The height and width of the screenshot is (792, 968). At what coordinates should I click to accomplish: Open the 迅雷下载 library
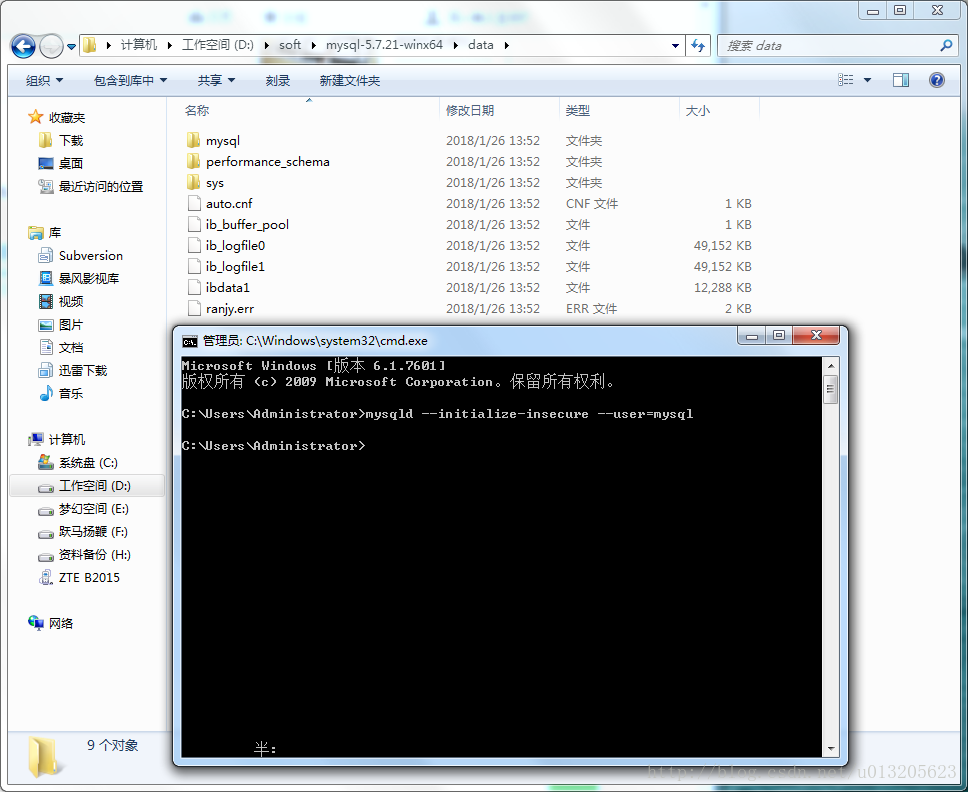click(x=83, y=370)
